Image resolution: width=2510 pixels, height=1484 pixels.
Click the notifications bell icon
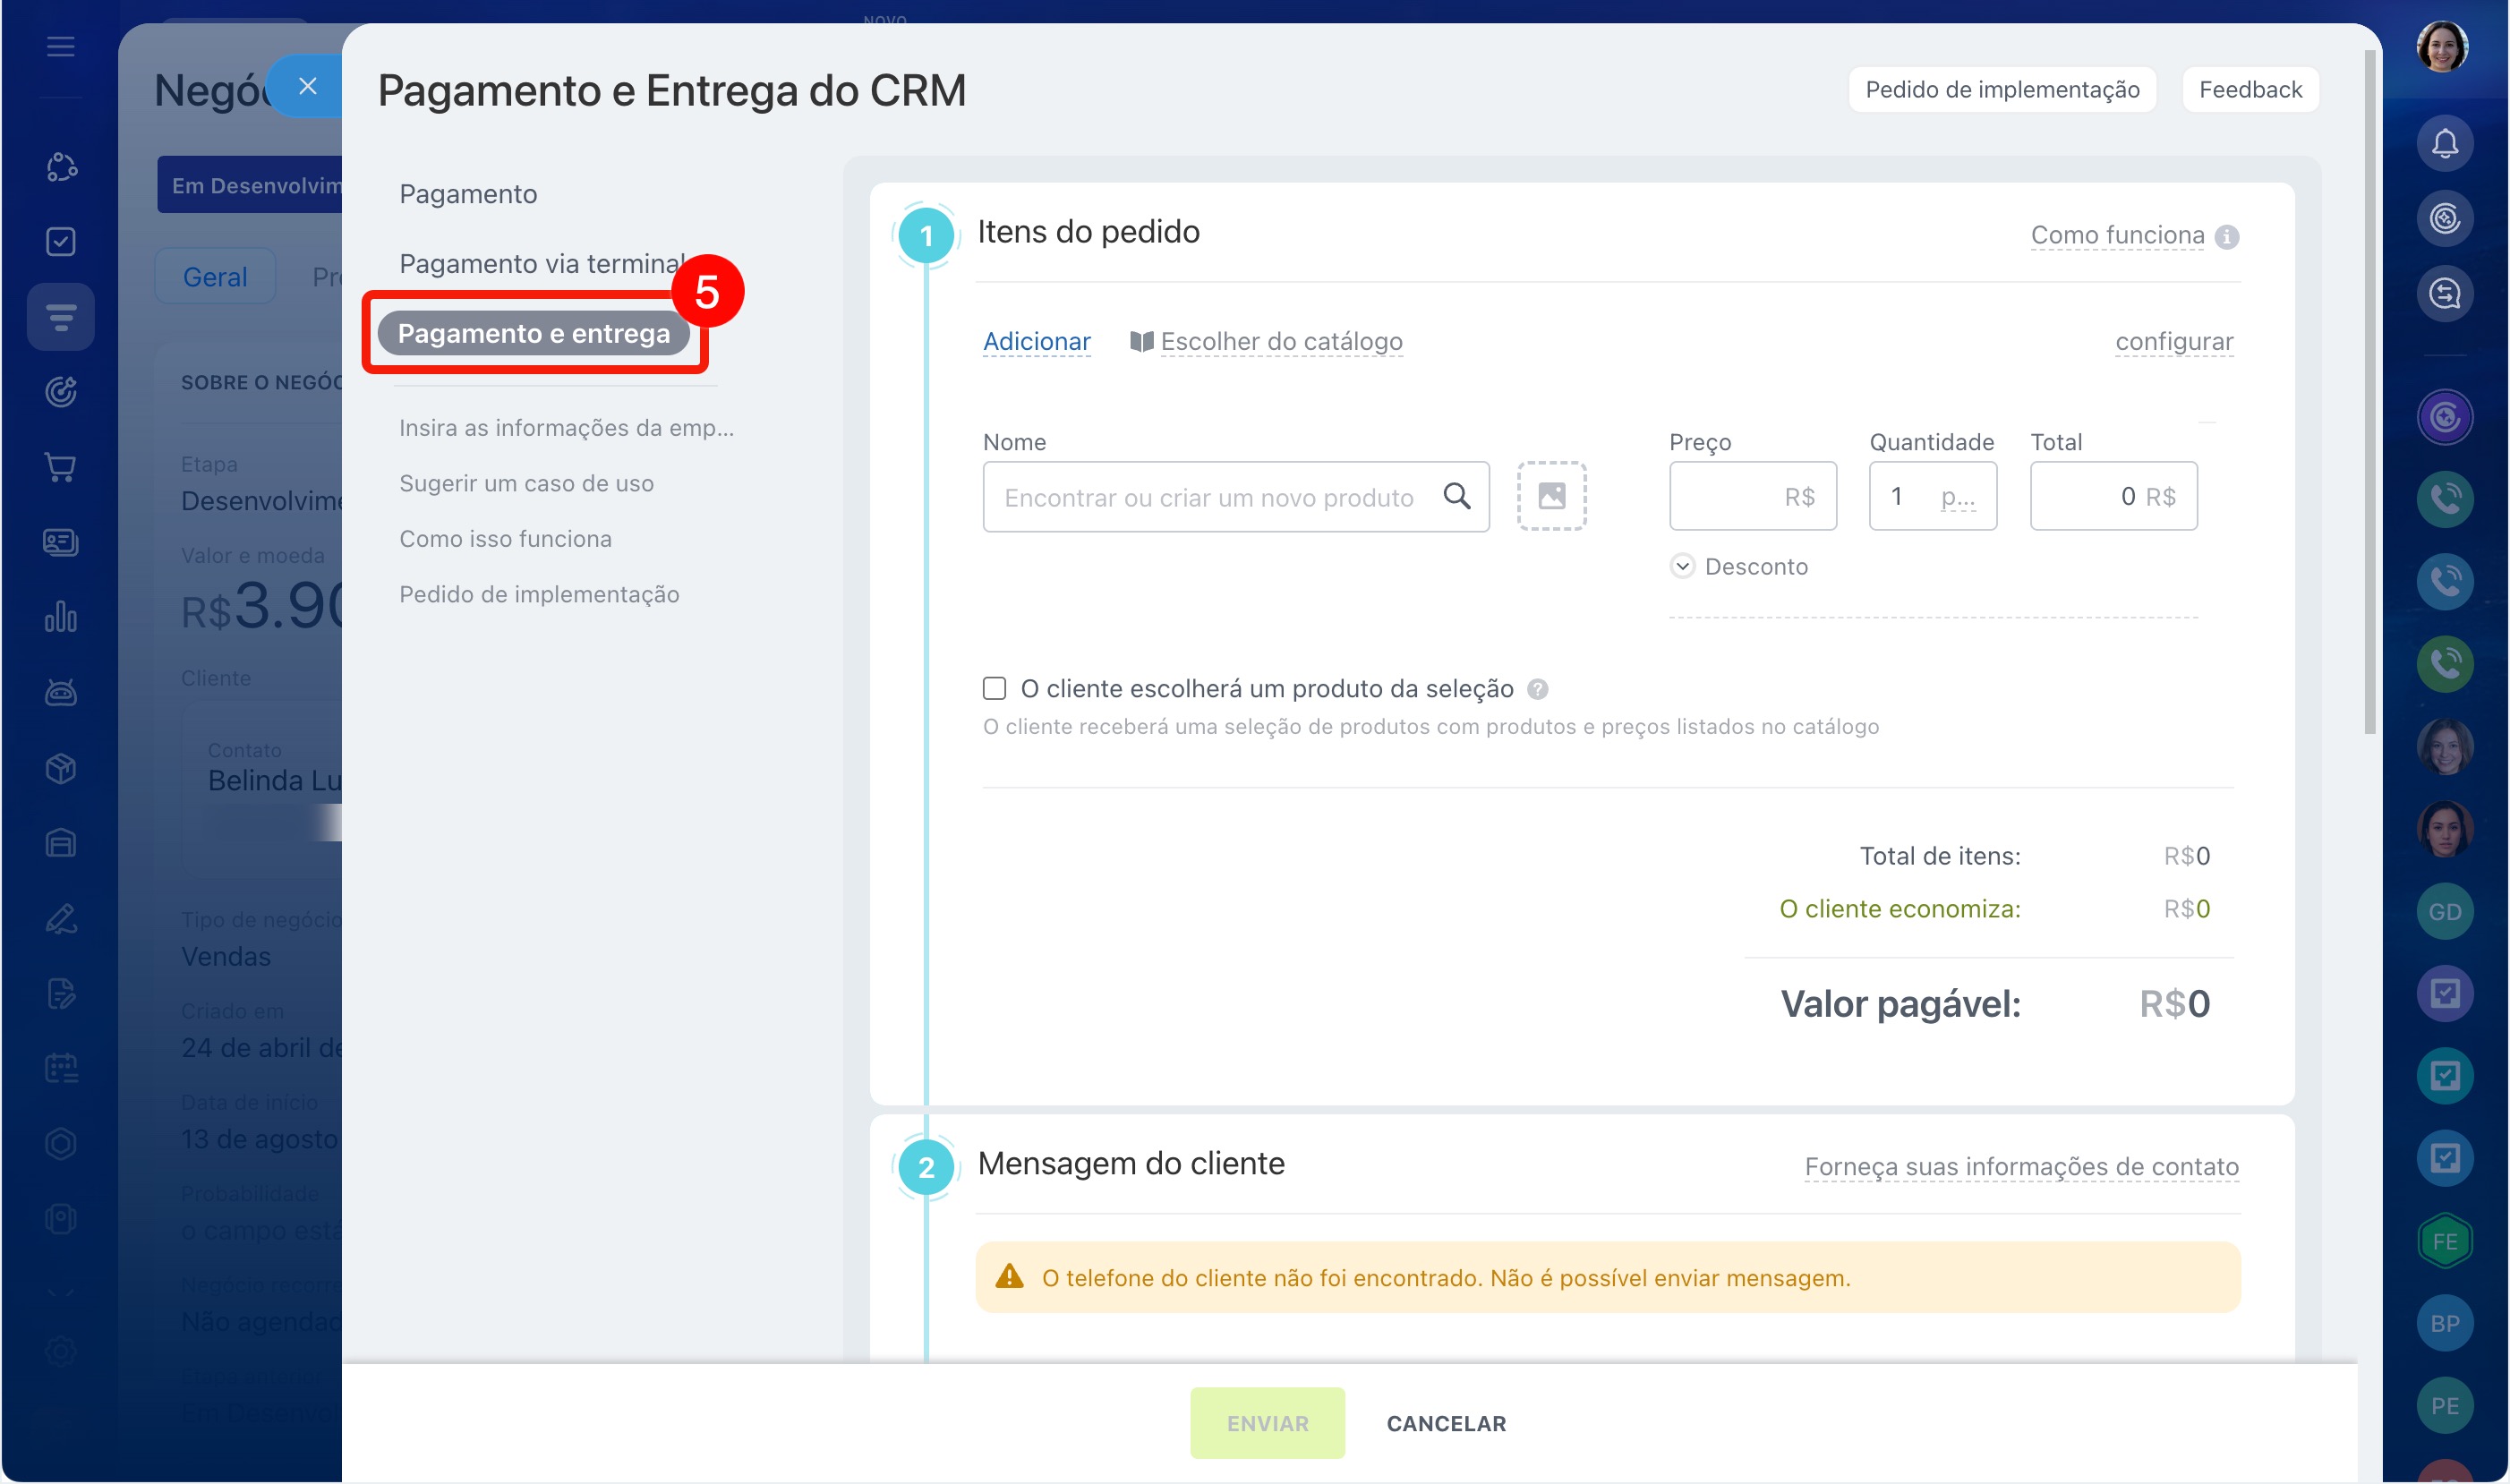pyautogui.click(x=2444, y=144)
